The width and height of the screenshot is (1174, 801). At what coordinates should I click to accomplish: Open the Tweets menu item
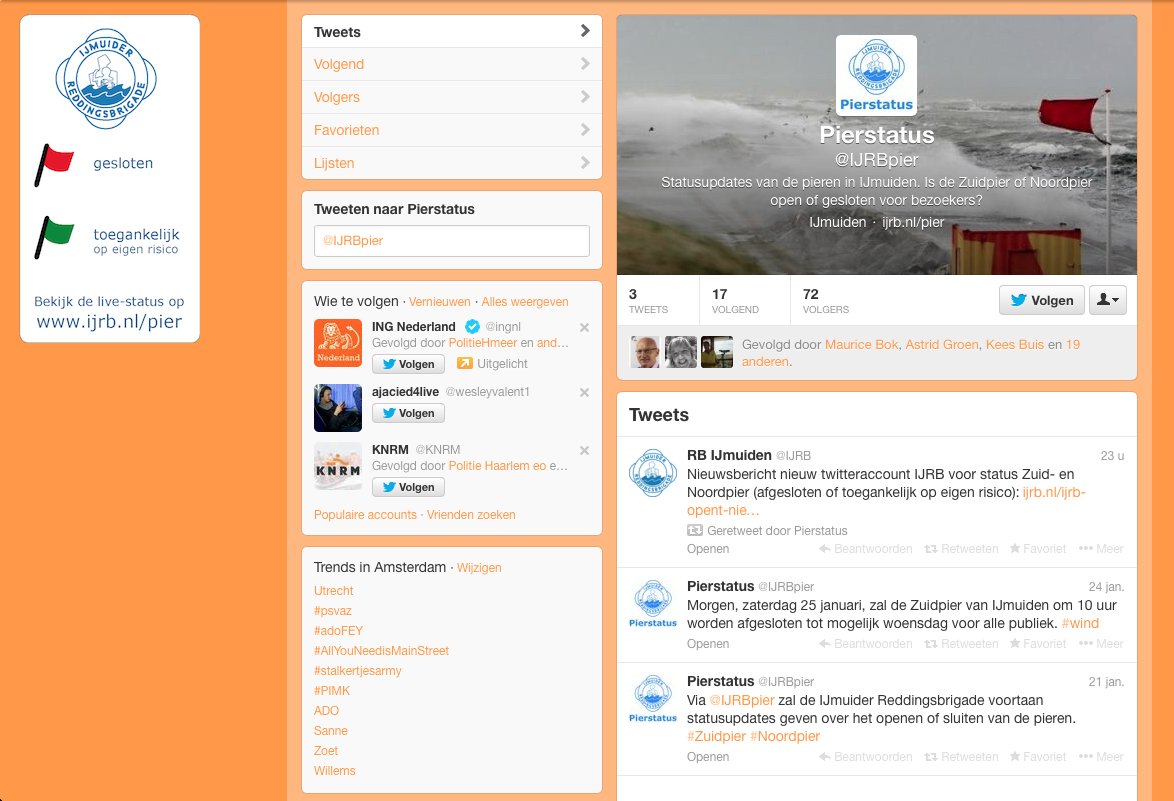451,31
